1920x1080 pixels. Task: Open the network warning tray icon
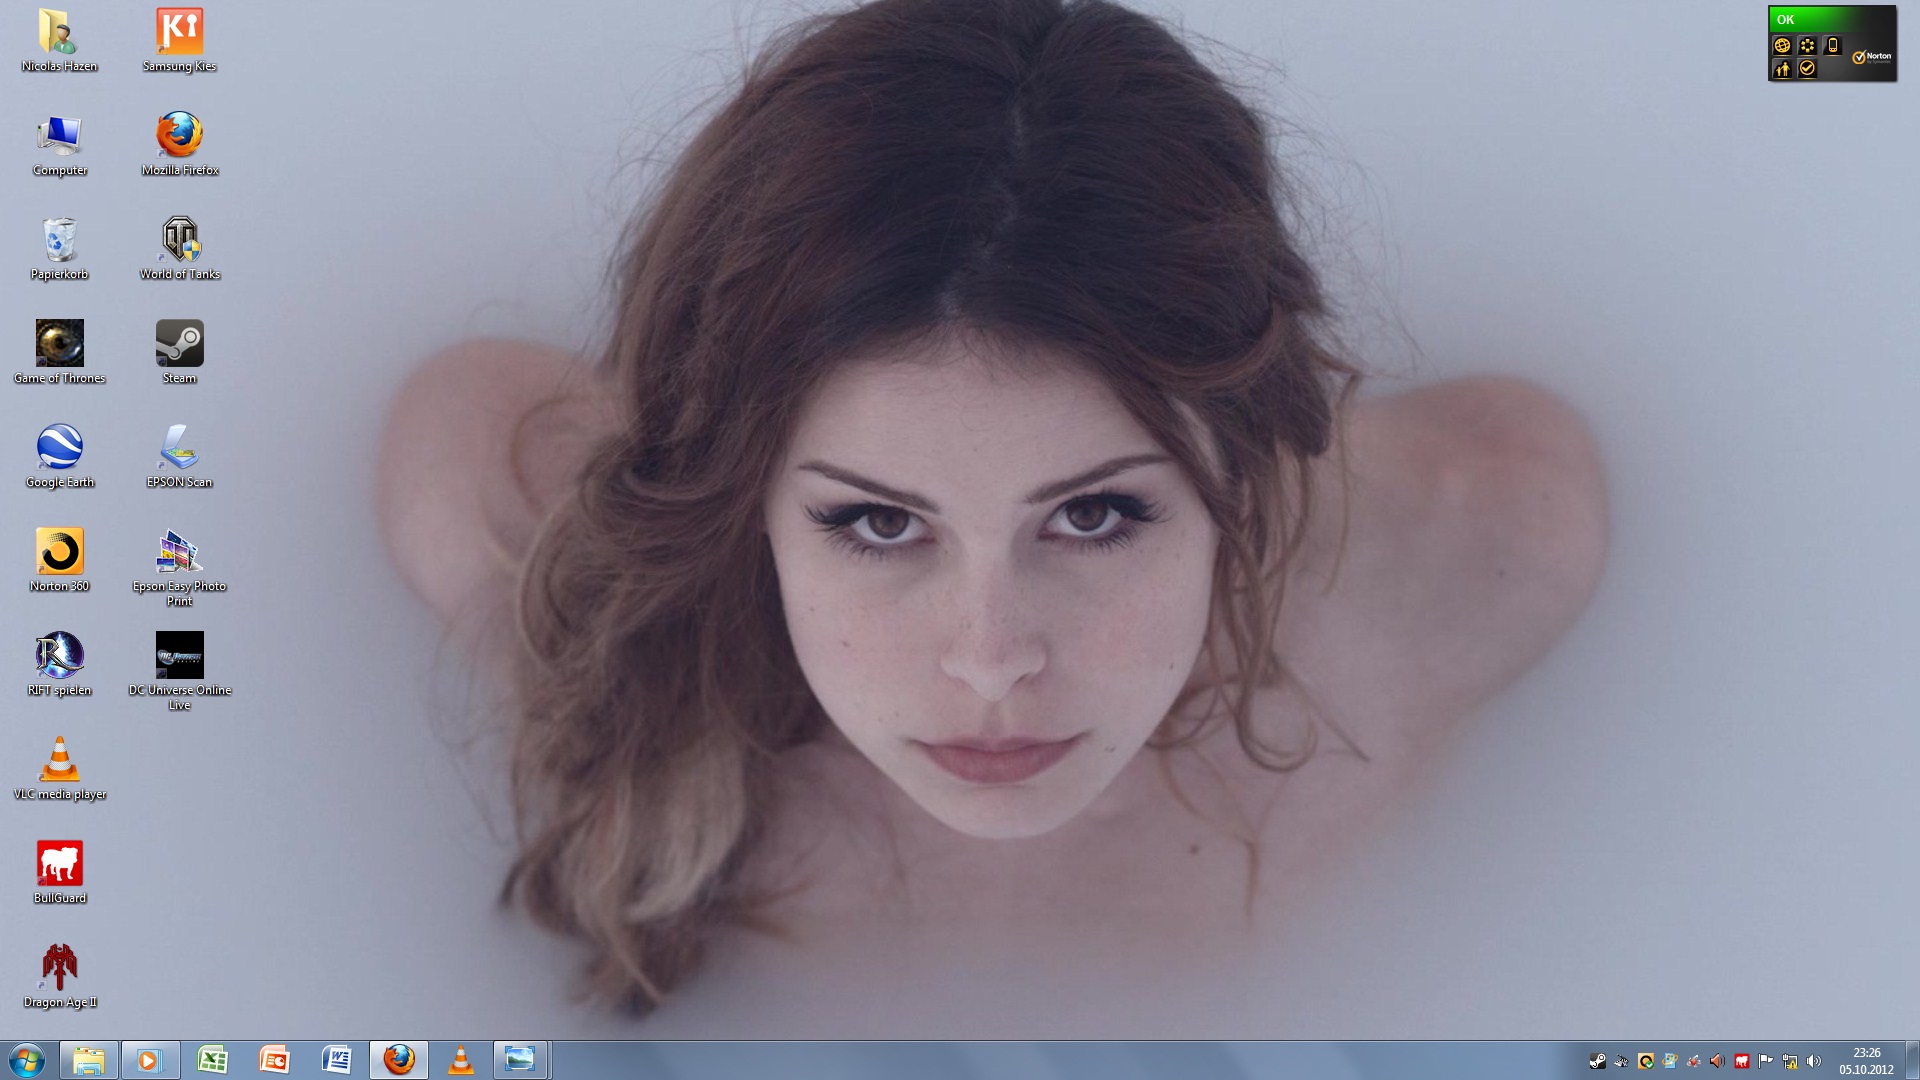point(1790,1061)
